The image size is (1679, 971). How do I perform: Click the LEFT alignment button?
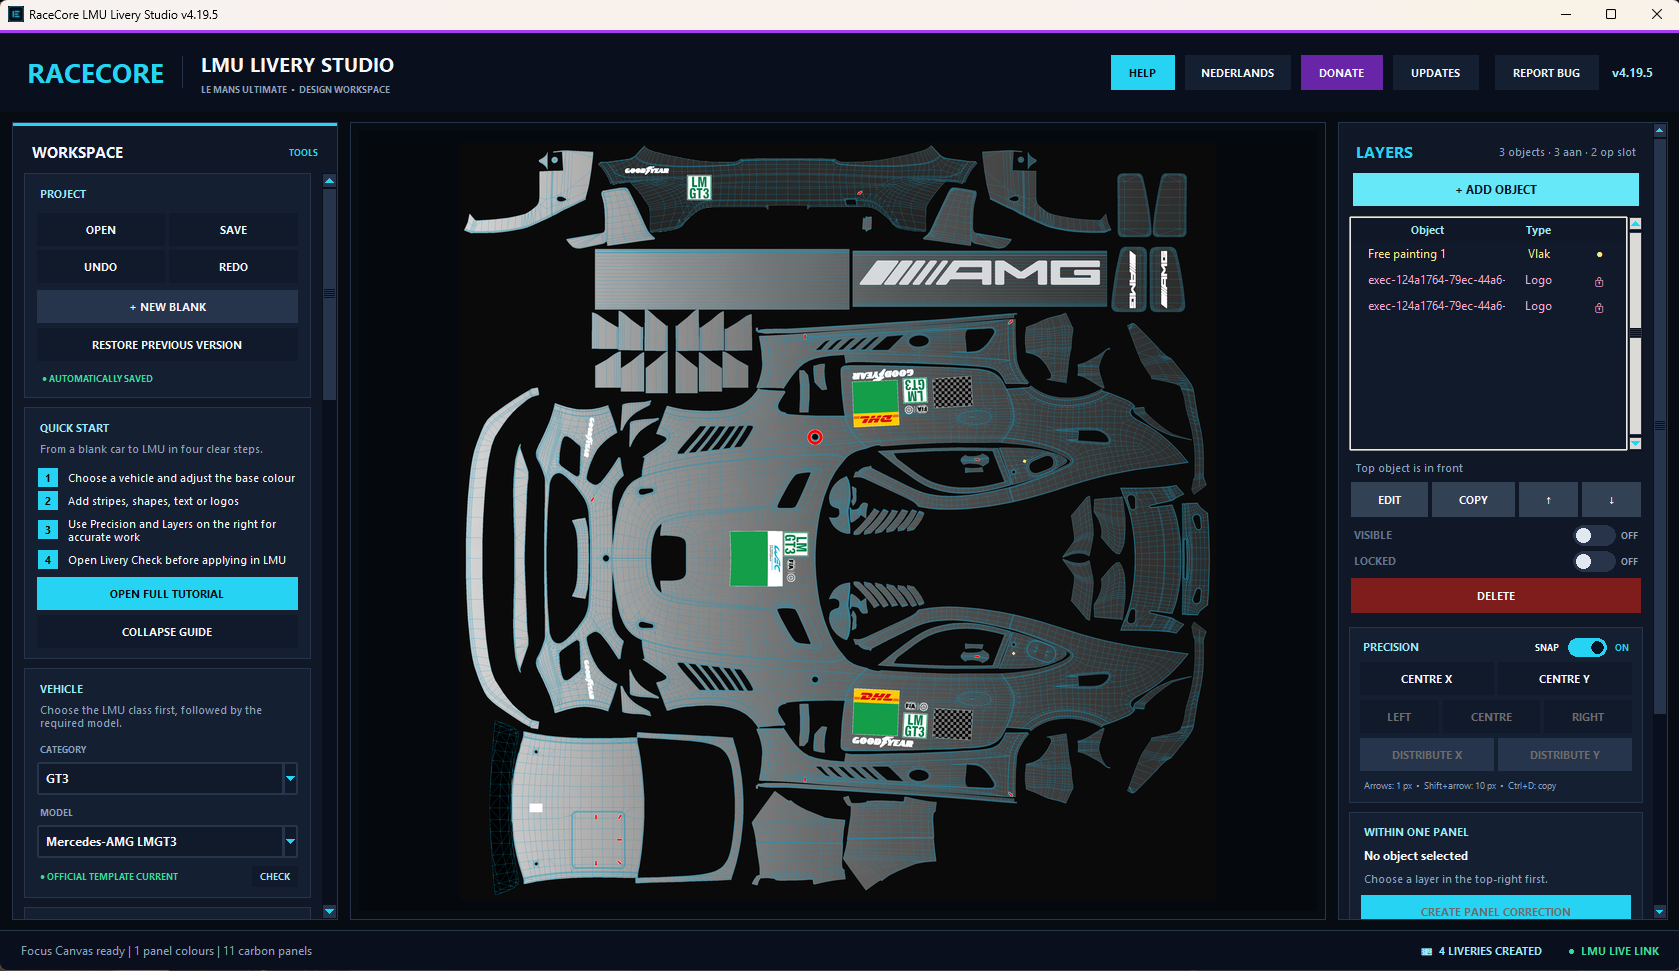[1399, 717]
